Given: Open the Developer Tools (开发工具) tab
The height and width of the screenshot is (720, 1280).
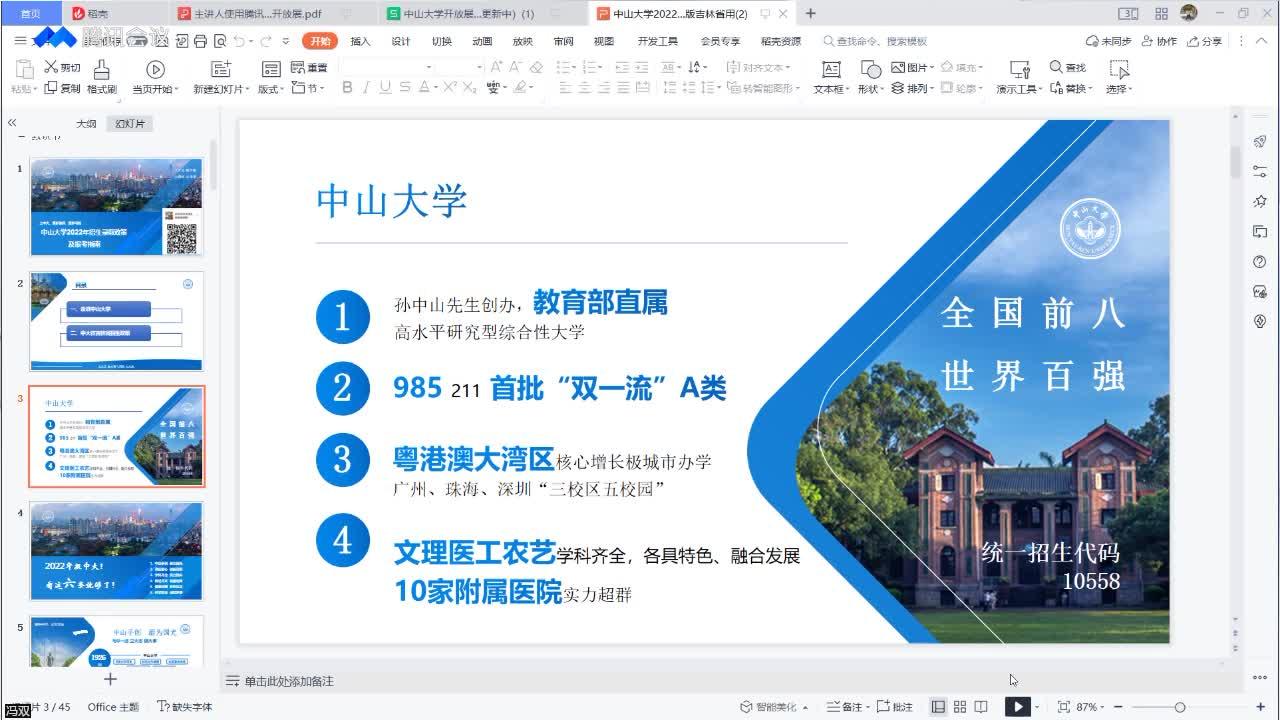Looking at the screenshot, I should [x=657, y=41].
